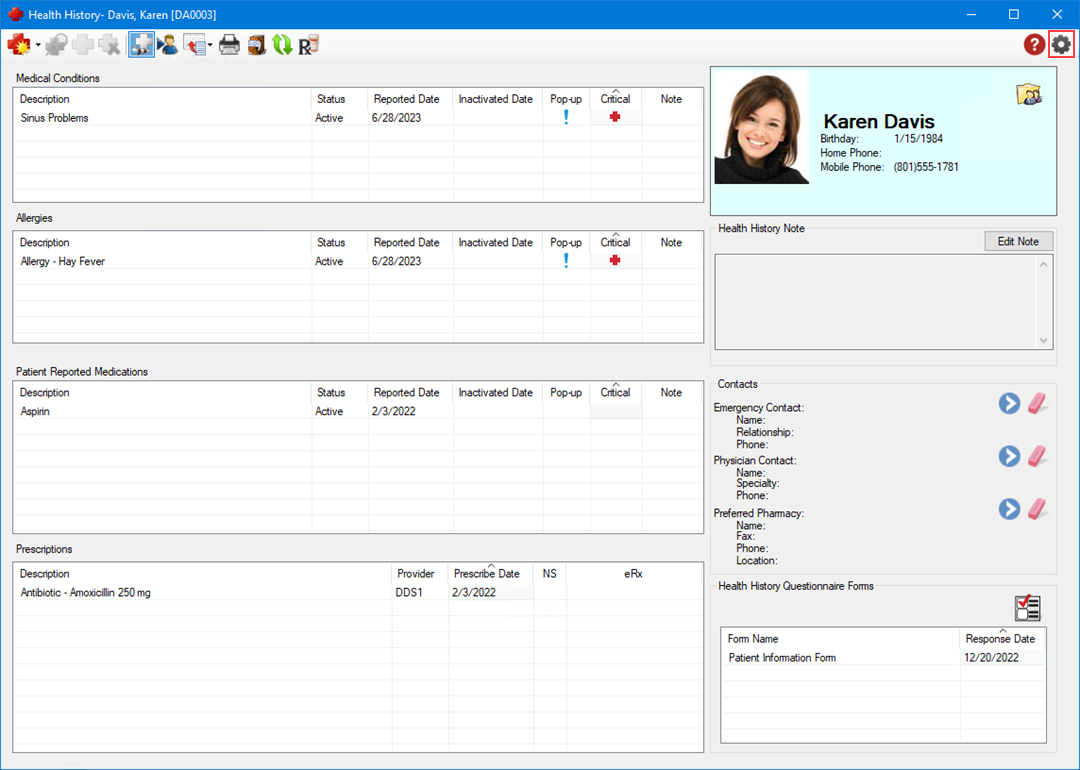Clear Physician Contact with the pink eraser

1039,456
